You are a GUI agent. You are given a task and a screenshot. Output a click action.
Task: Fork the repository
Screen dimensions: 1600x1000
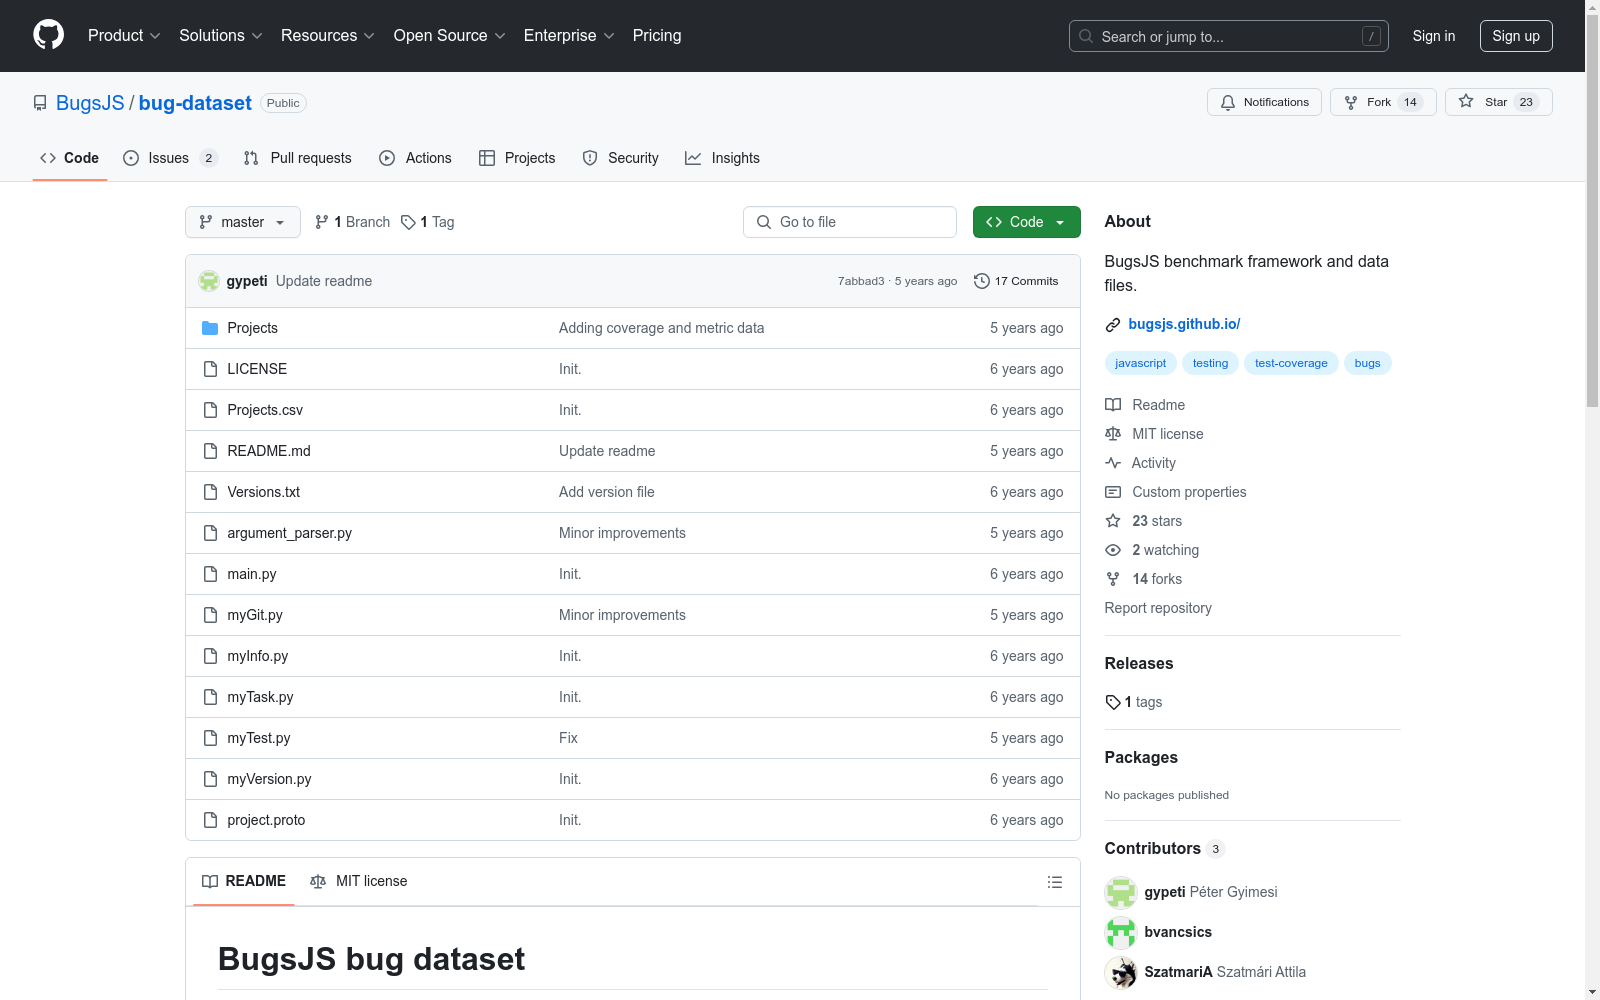click(x=1383, y=102)
